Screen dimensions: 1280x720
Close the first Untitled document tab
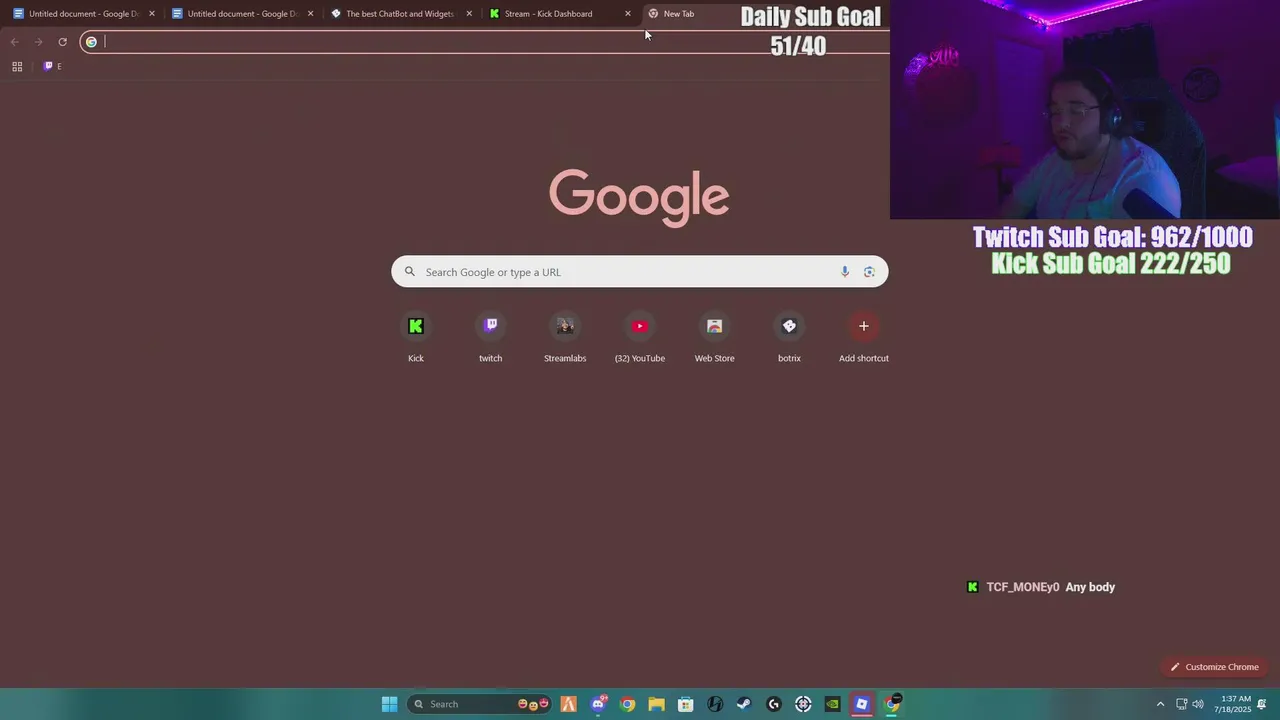click(152, 14)
